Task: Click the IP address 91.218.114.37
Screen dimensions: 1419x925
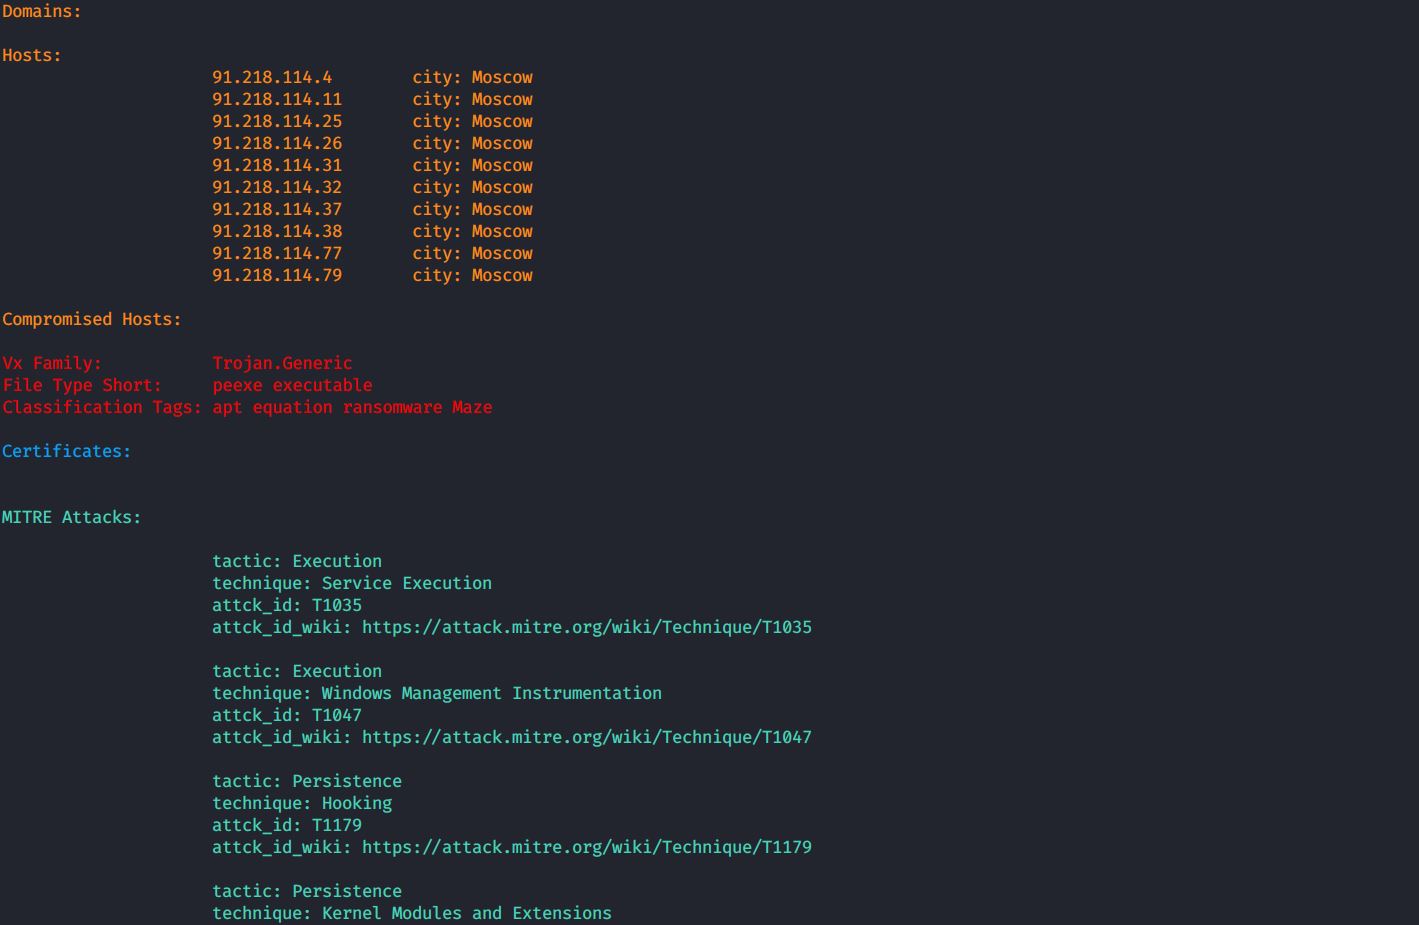Action: [x=277, y=210]
